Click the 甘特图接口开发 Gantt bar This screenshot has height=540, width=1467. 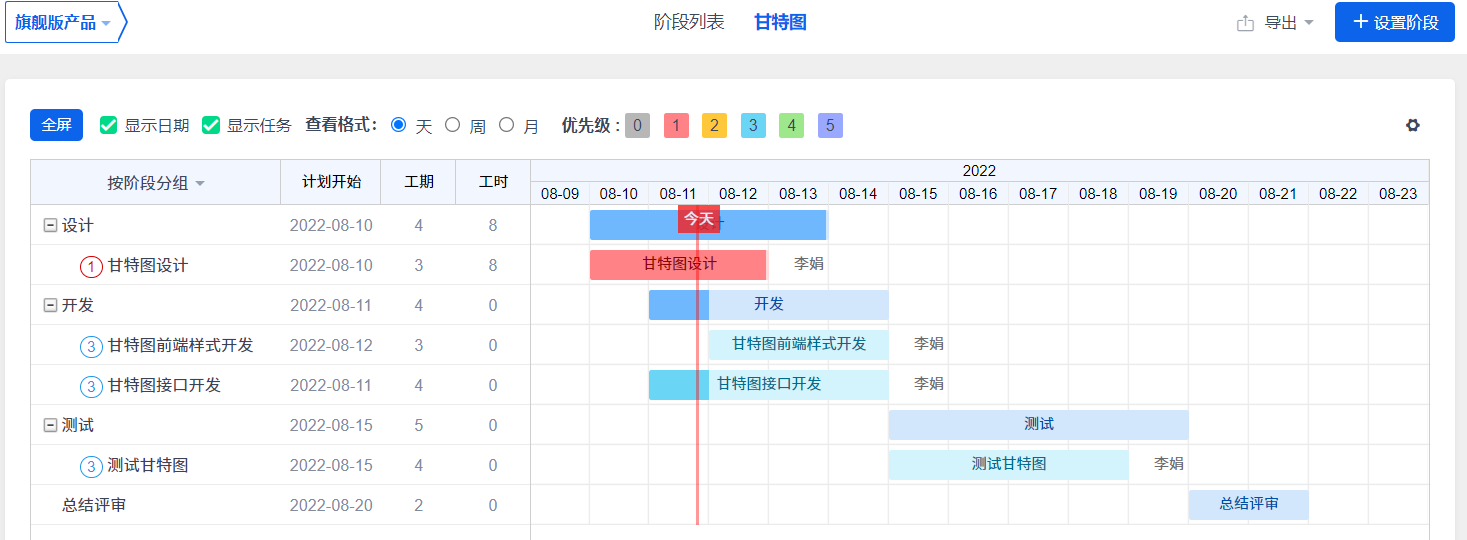pyautogui.click(x=769, y=385)
